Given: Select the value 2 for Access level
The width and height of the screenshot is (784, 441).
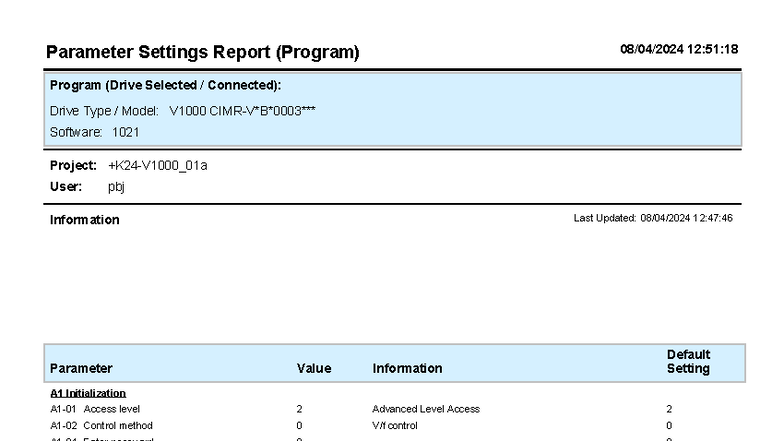Looking at the screenshot, I should pos(300,409).
